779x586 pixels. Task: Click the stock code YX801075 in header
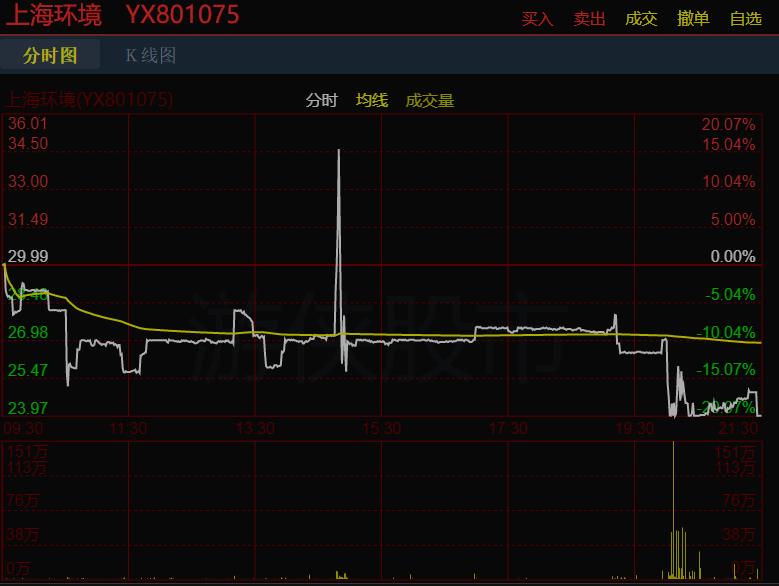click(182, 15)
